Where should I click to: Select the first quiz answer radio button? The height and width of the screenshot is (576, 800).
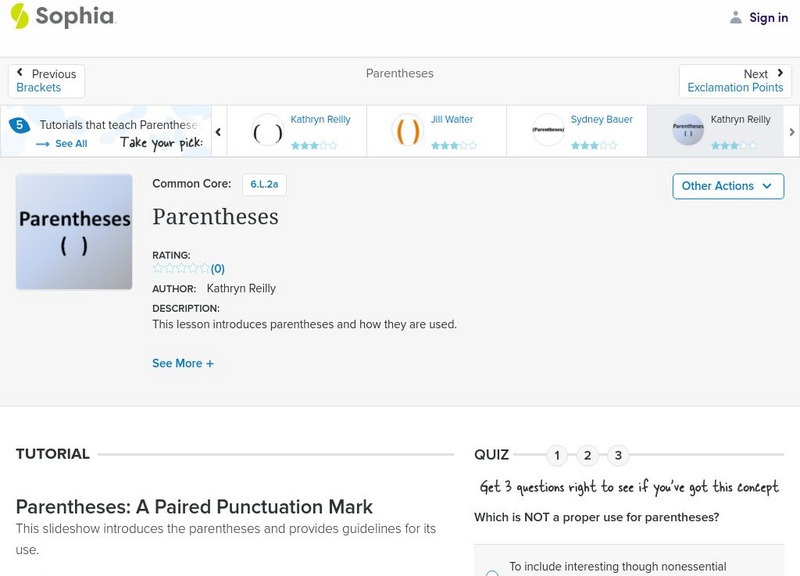[492, 573]
